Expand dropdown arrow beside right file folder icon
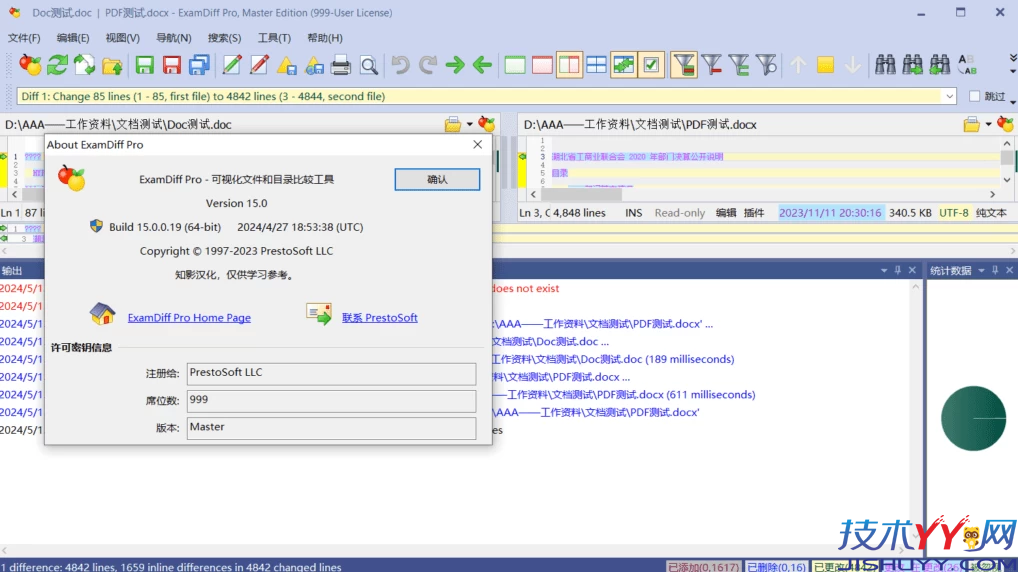This screenshot has width=1018, height=572. point(988,124)
